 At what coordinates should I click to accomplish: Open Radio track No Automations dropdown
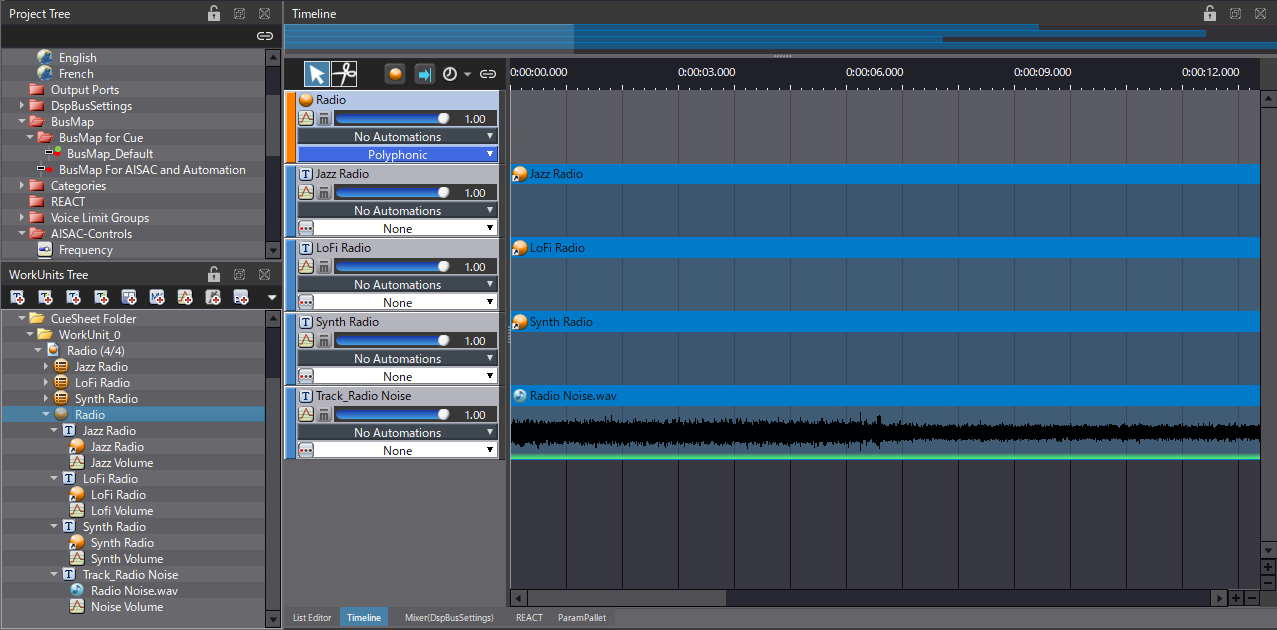pyautogui.click(x=398, y=137)
